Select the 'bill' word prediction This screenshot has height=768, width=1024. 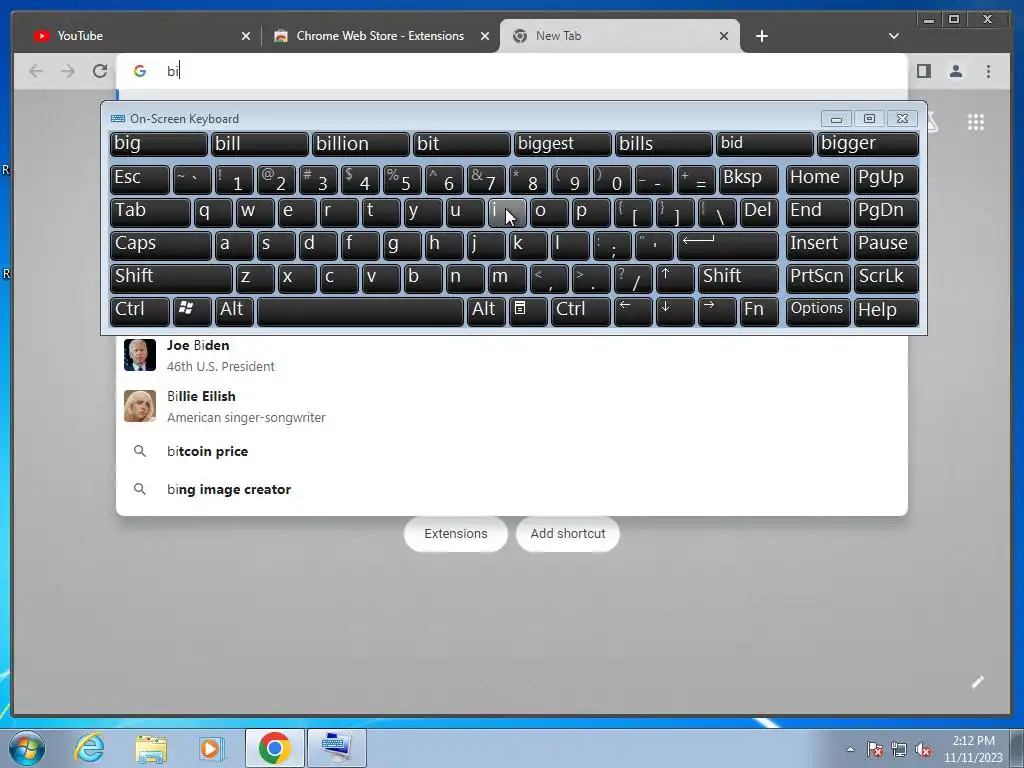coord(259,144)
